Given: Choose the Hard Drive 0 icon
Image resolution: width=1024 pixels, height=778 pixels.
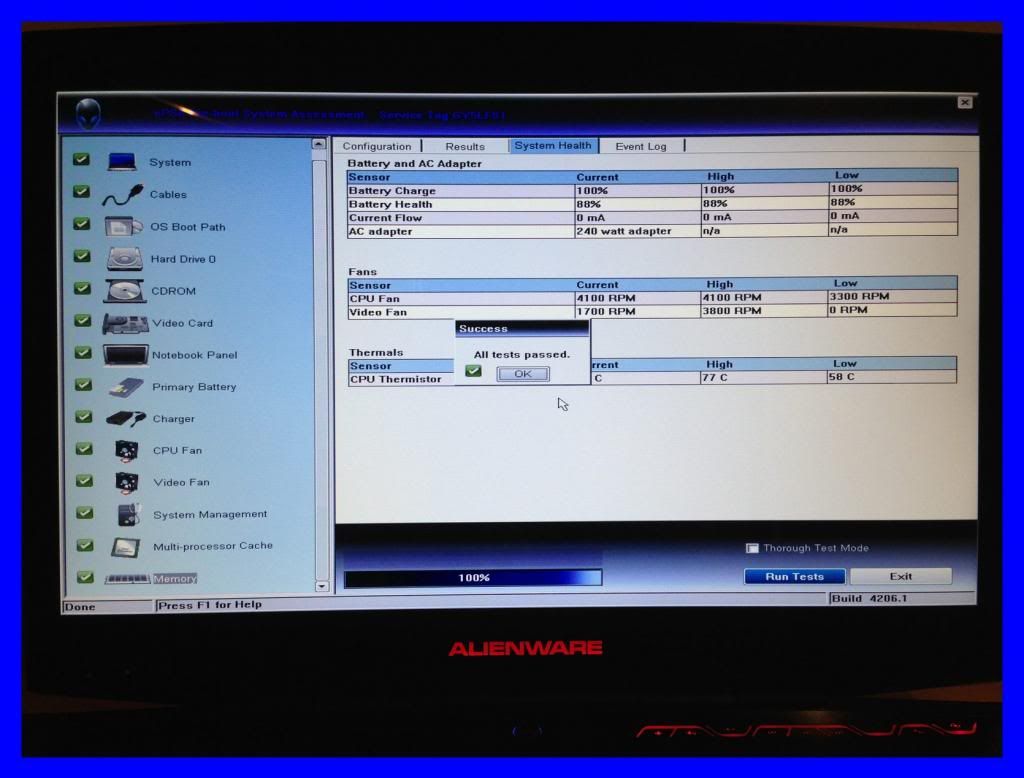Looking at the screenshot, I should 124,259.
